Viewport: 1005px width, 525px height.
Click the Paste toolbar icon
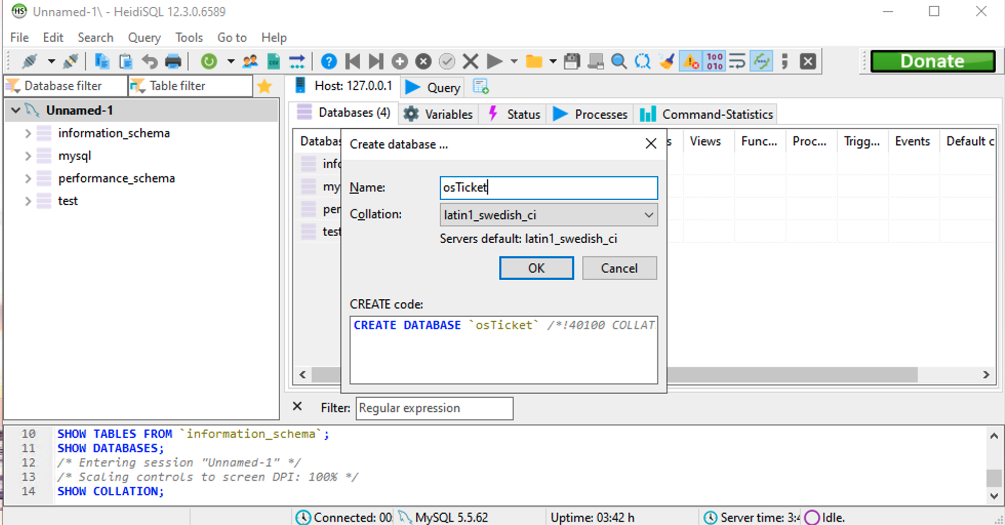point(126,62)
